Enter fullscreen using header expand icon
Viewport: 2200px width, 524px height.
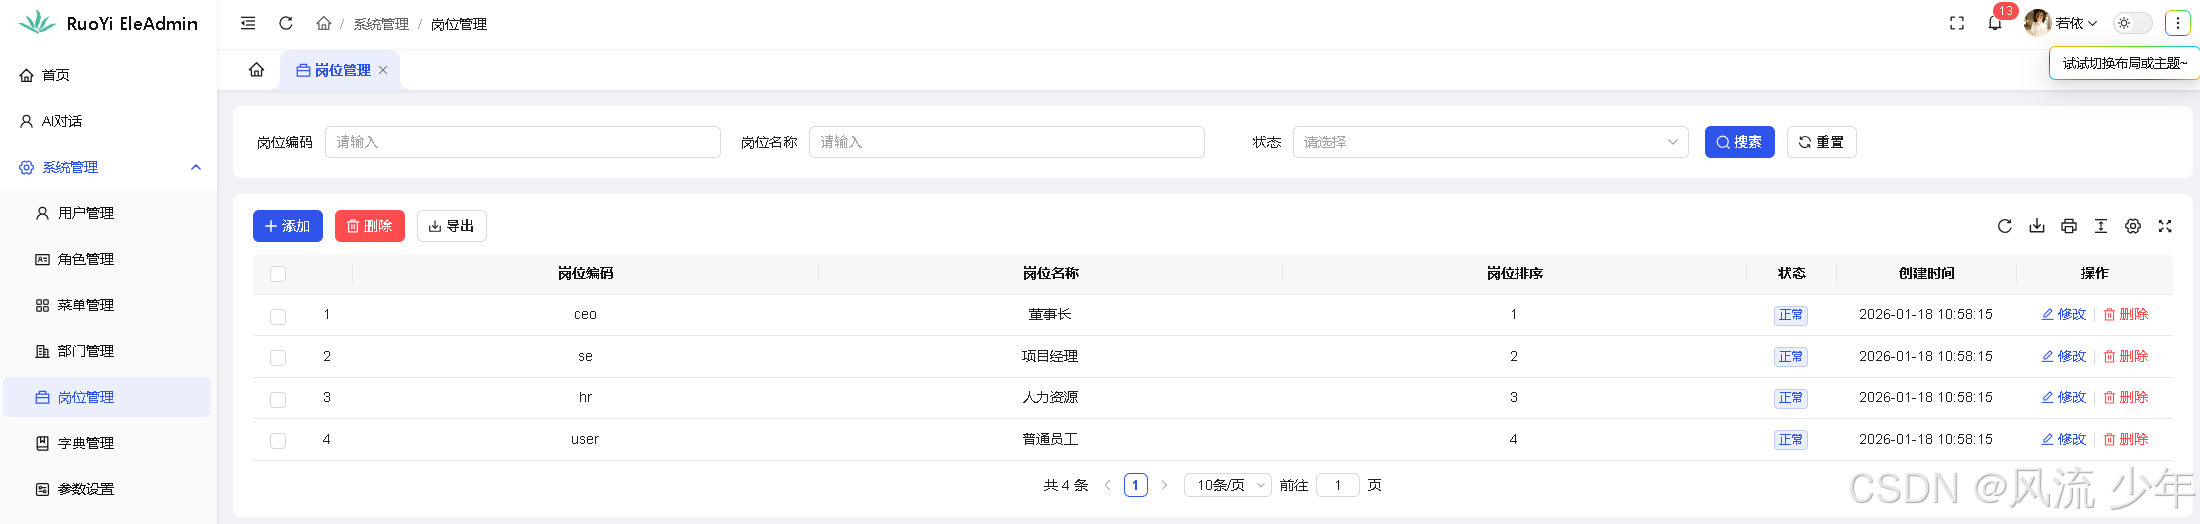coord(1957,23)
